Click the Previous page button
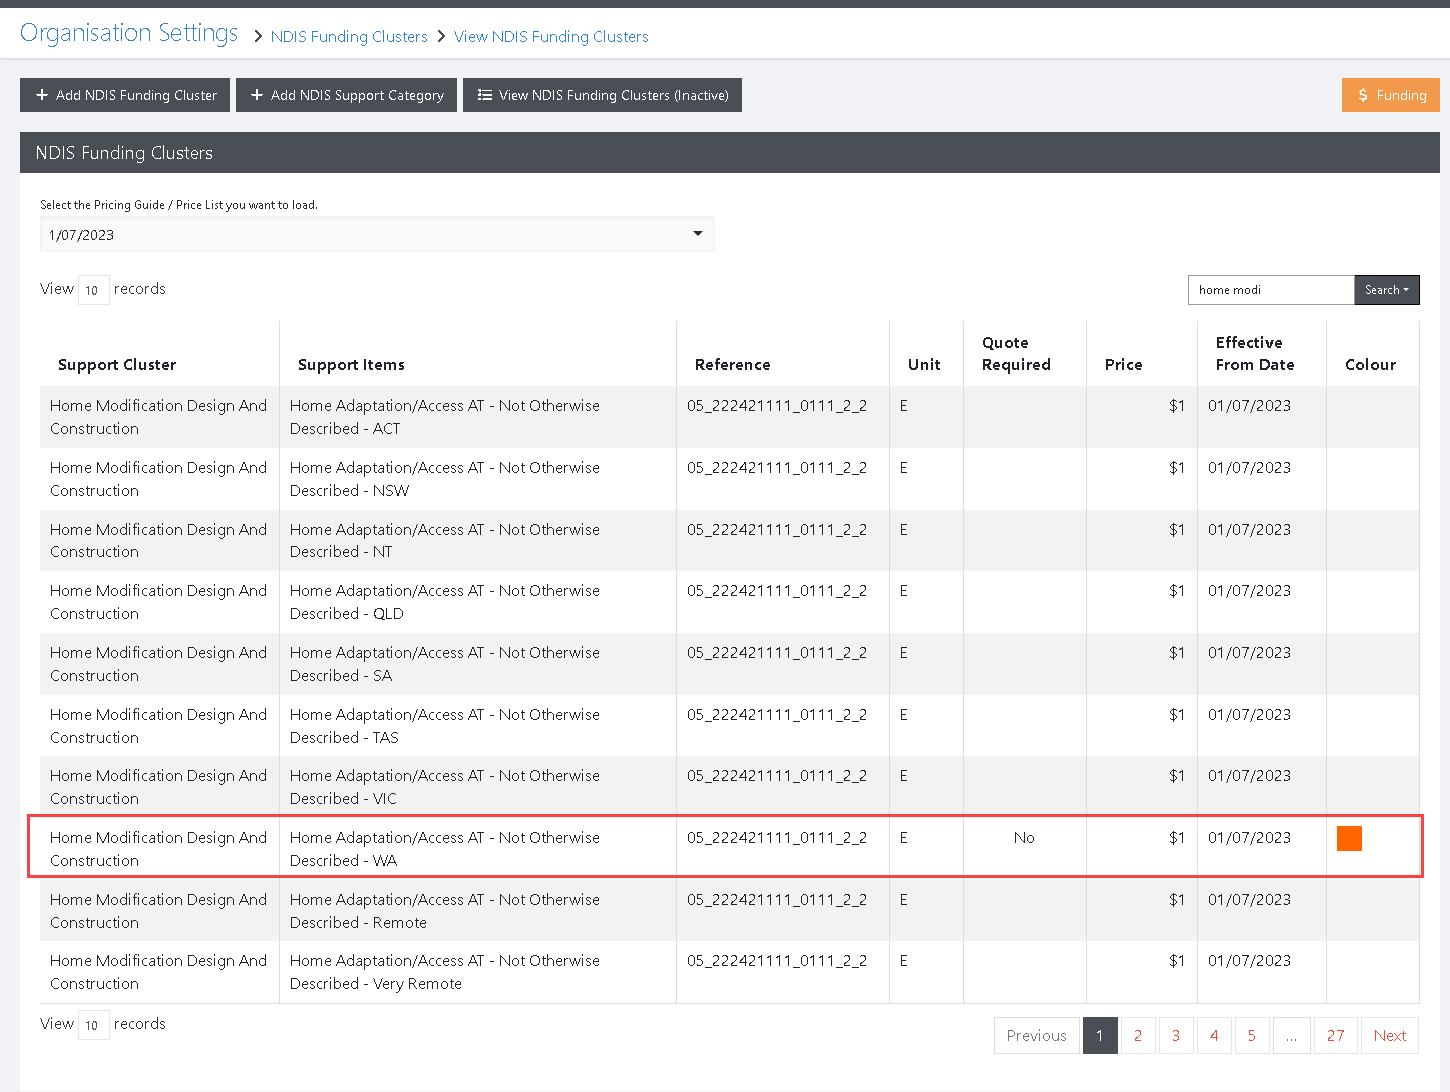The width and height of the screenshot is (1450, 1092). [1037, 1036]
